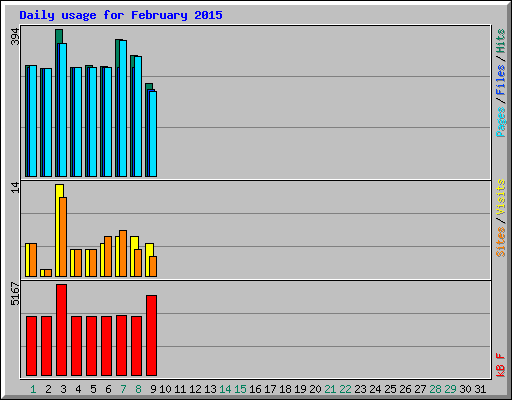Click the cyan pages bar for day 1
512x400 pixels.
click(x=33, y=121)
